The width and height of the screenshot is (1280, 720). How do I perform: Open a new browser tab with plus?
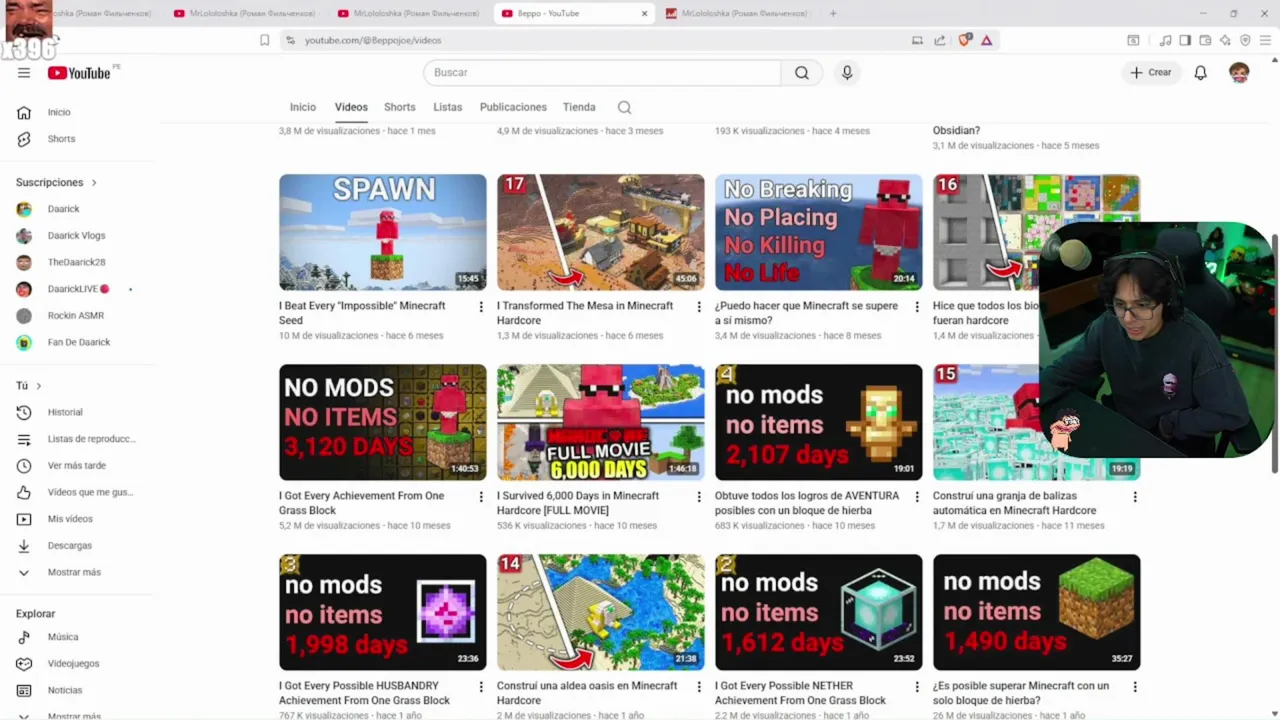coord(833,13)
